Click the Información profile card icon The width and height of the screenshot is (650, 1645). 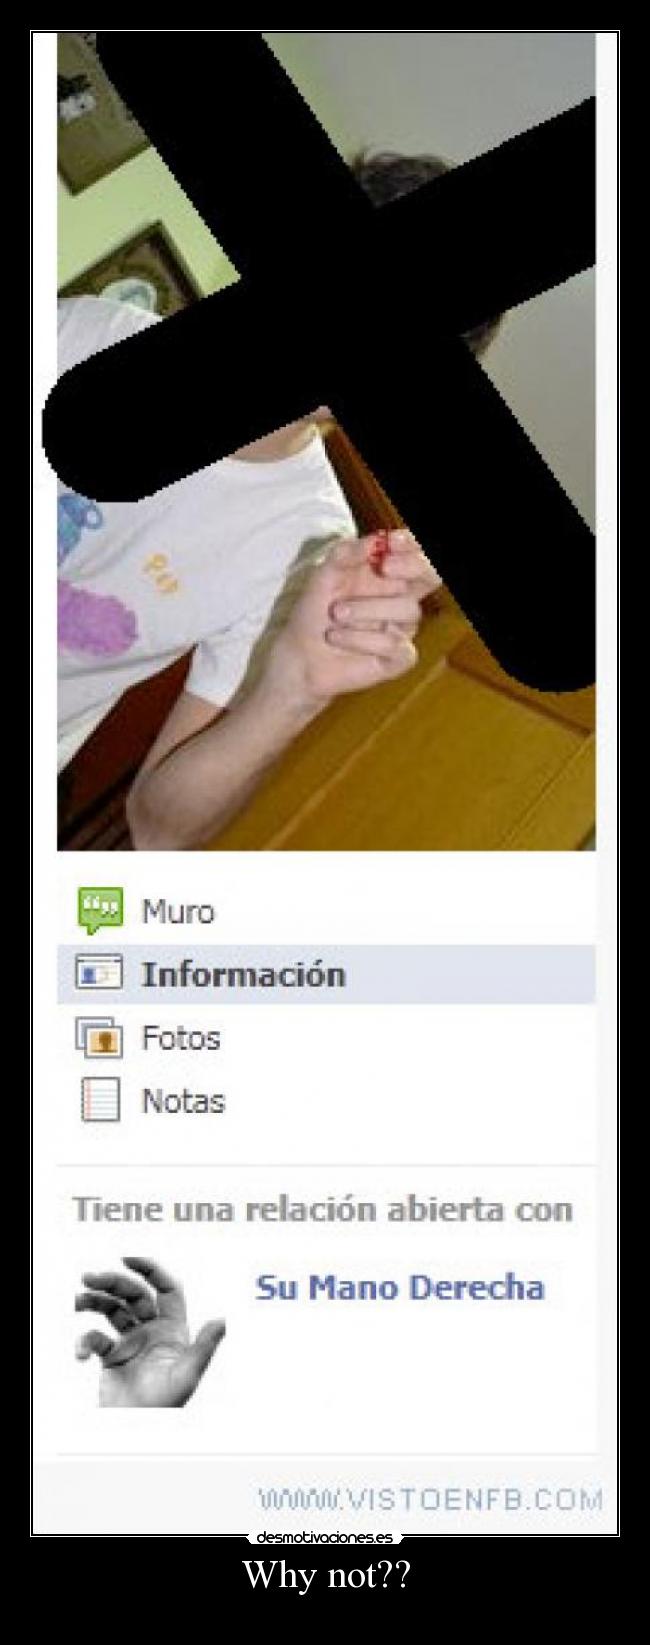(99, 973)
